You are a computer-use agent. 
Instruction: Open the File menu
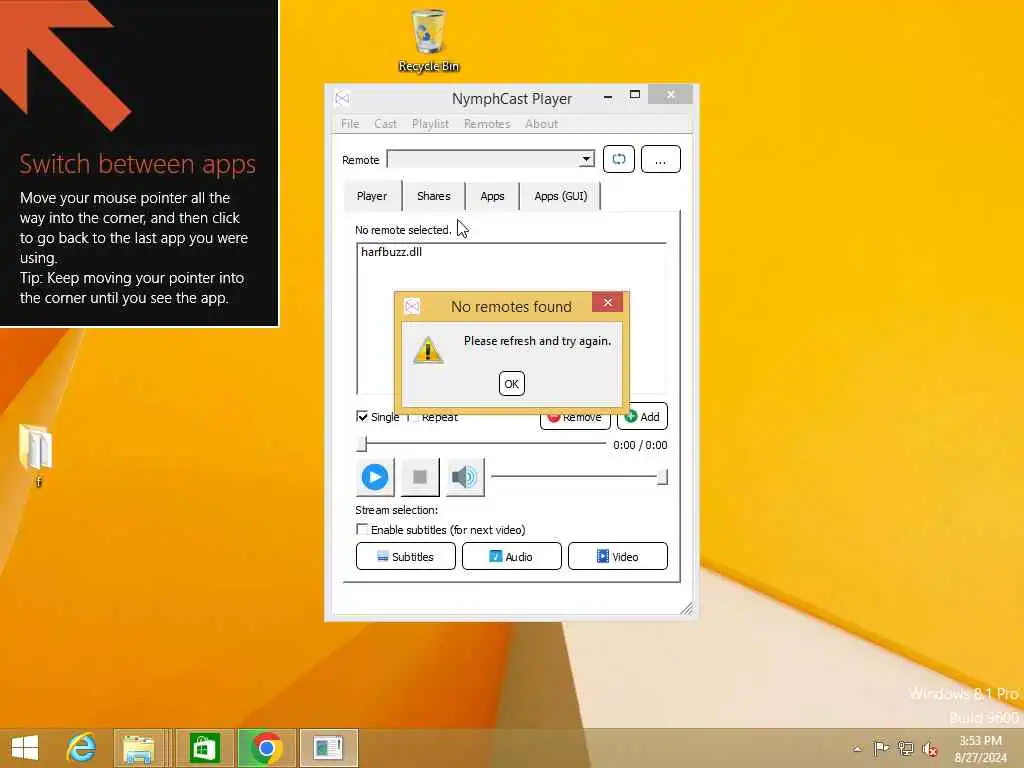point(350,123)
